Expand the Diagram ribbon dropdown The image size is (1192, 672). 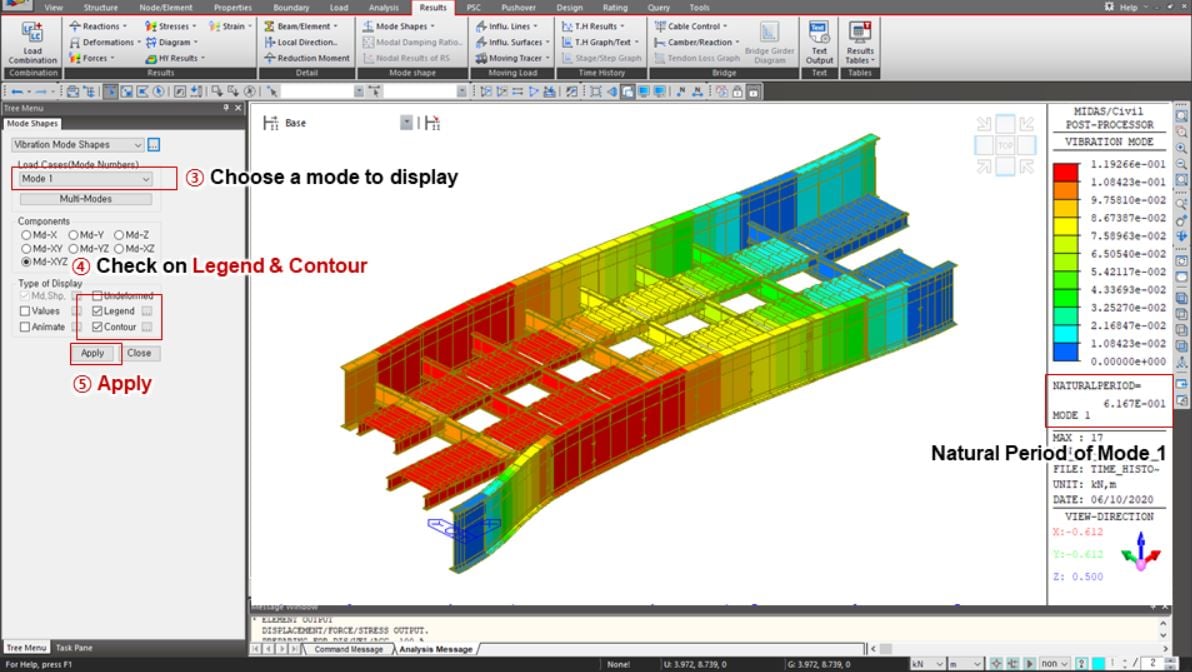coord(195,43)
